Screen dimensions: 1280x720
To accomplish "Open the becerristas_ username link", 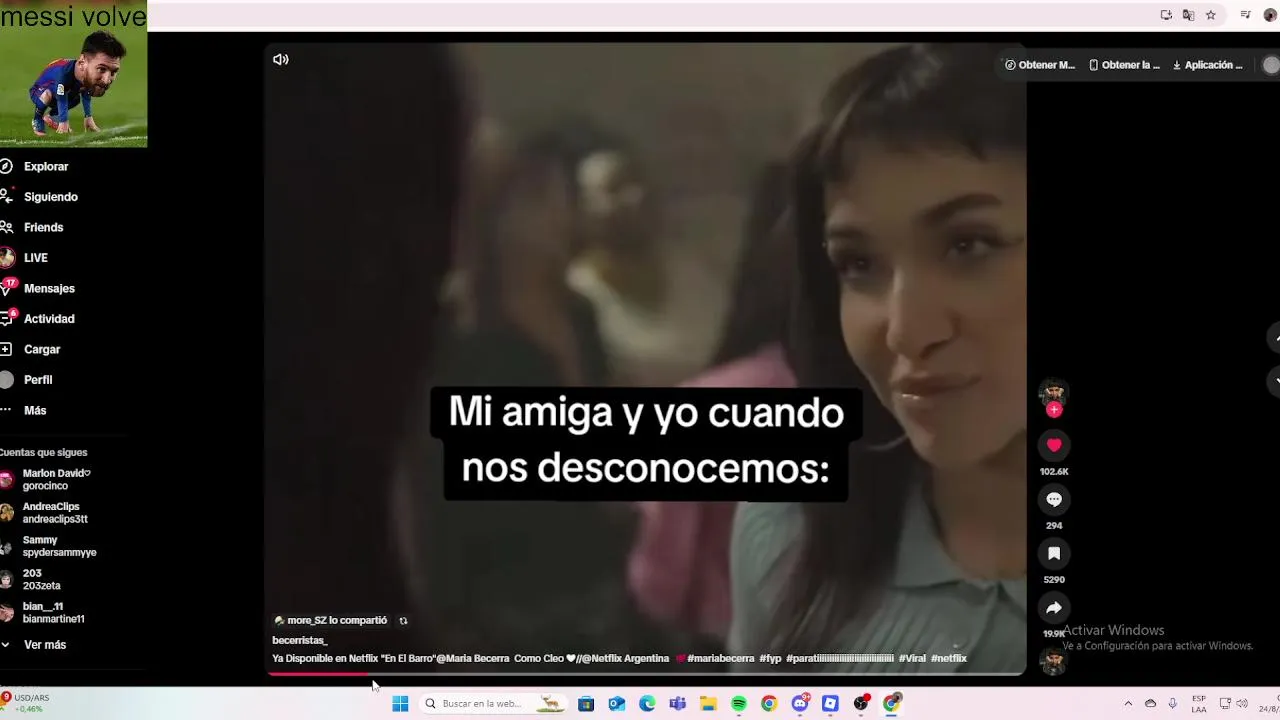I will pyautogui.click(x=300, y=640).
